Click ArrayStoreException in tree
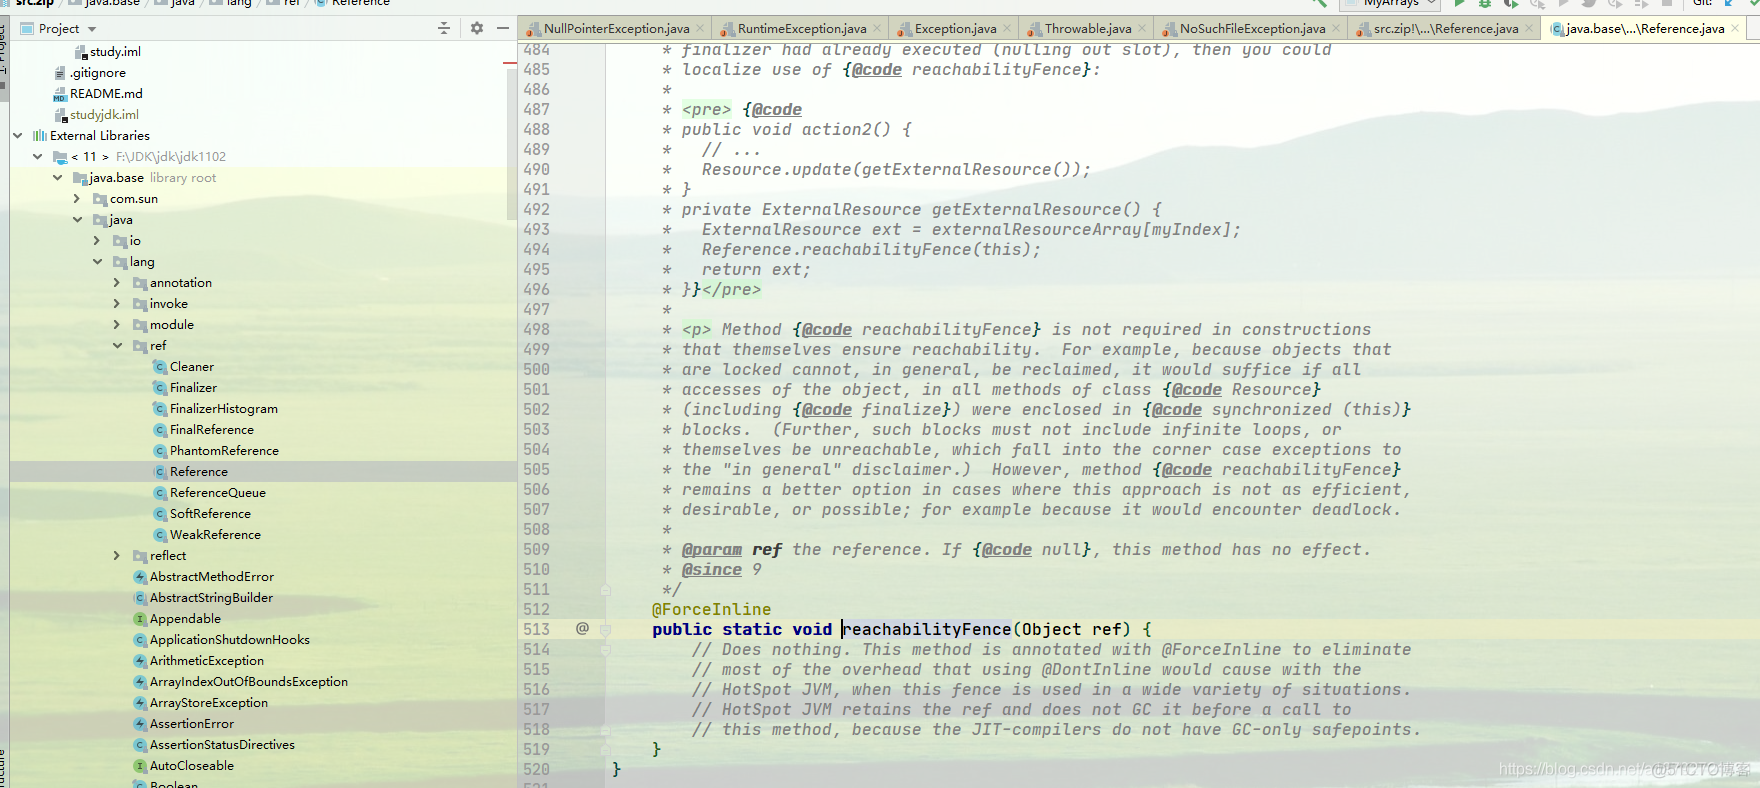 point(209,703)
